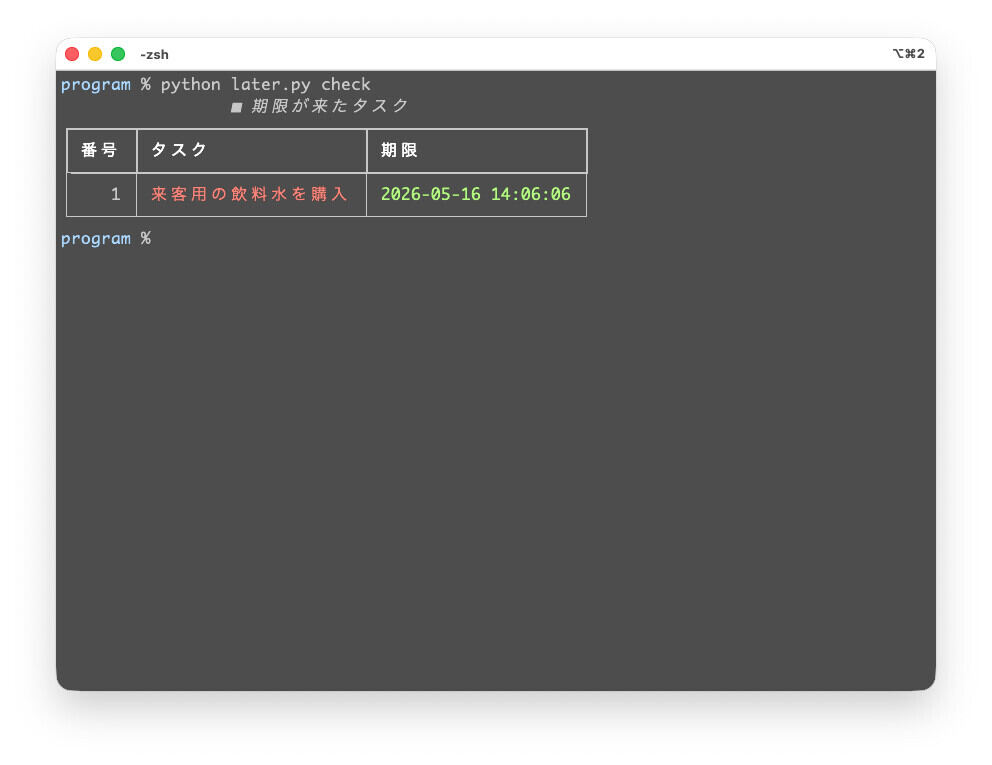Minimize the terminal with yellow button

click(x=95, y=54)
